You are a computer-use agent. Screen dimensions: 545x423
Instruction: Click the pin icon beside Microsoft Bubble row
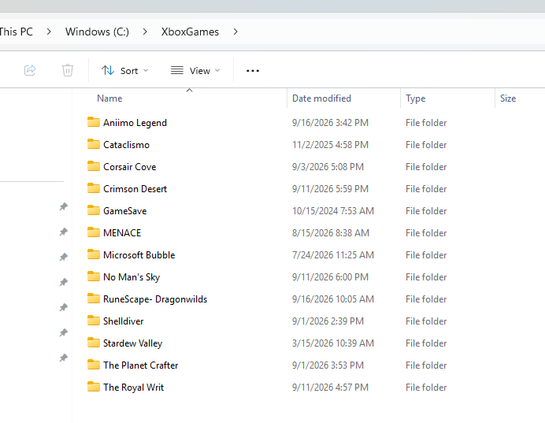point(63,257)
